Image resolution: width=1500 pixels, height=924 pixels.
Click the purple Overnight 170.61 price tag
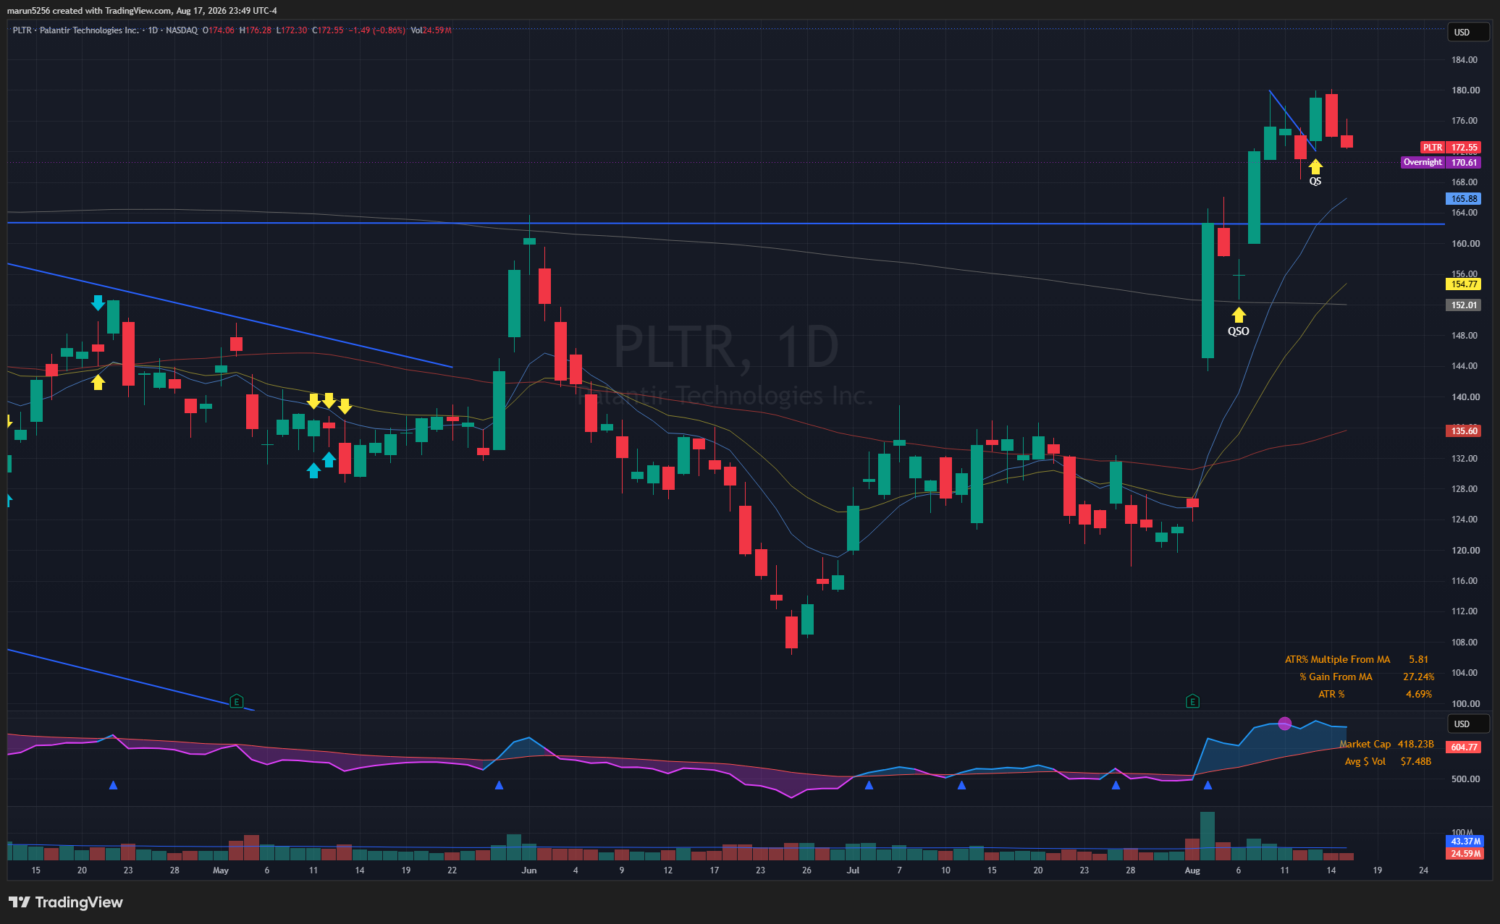pos(1441,162)
